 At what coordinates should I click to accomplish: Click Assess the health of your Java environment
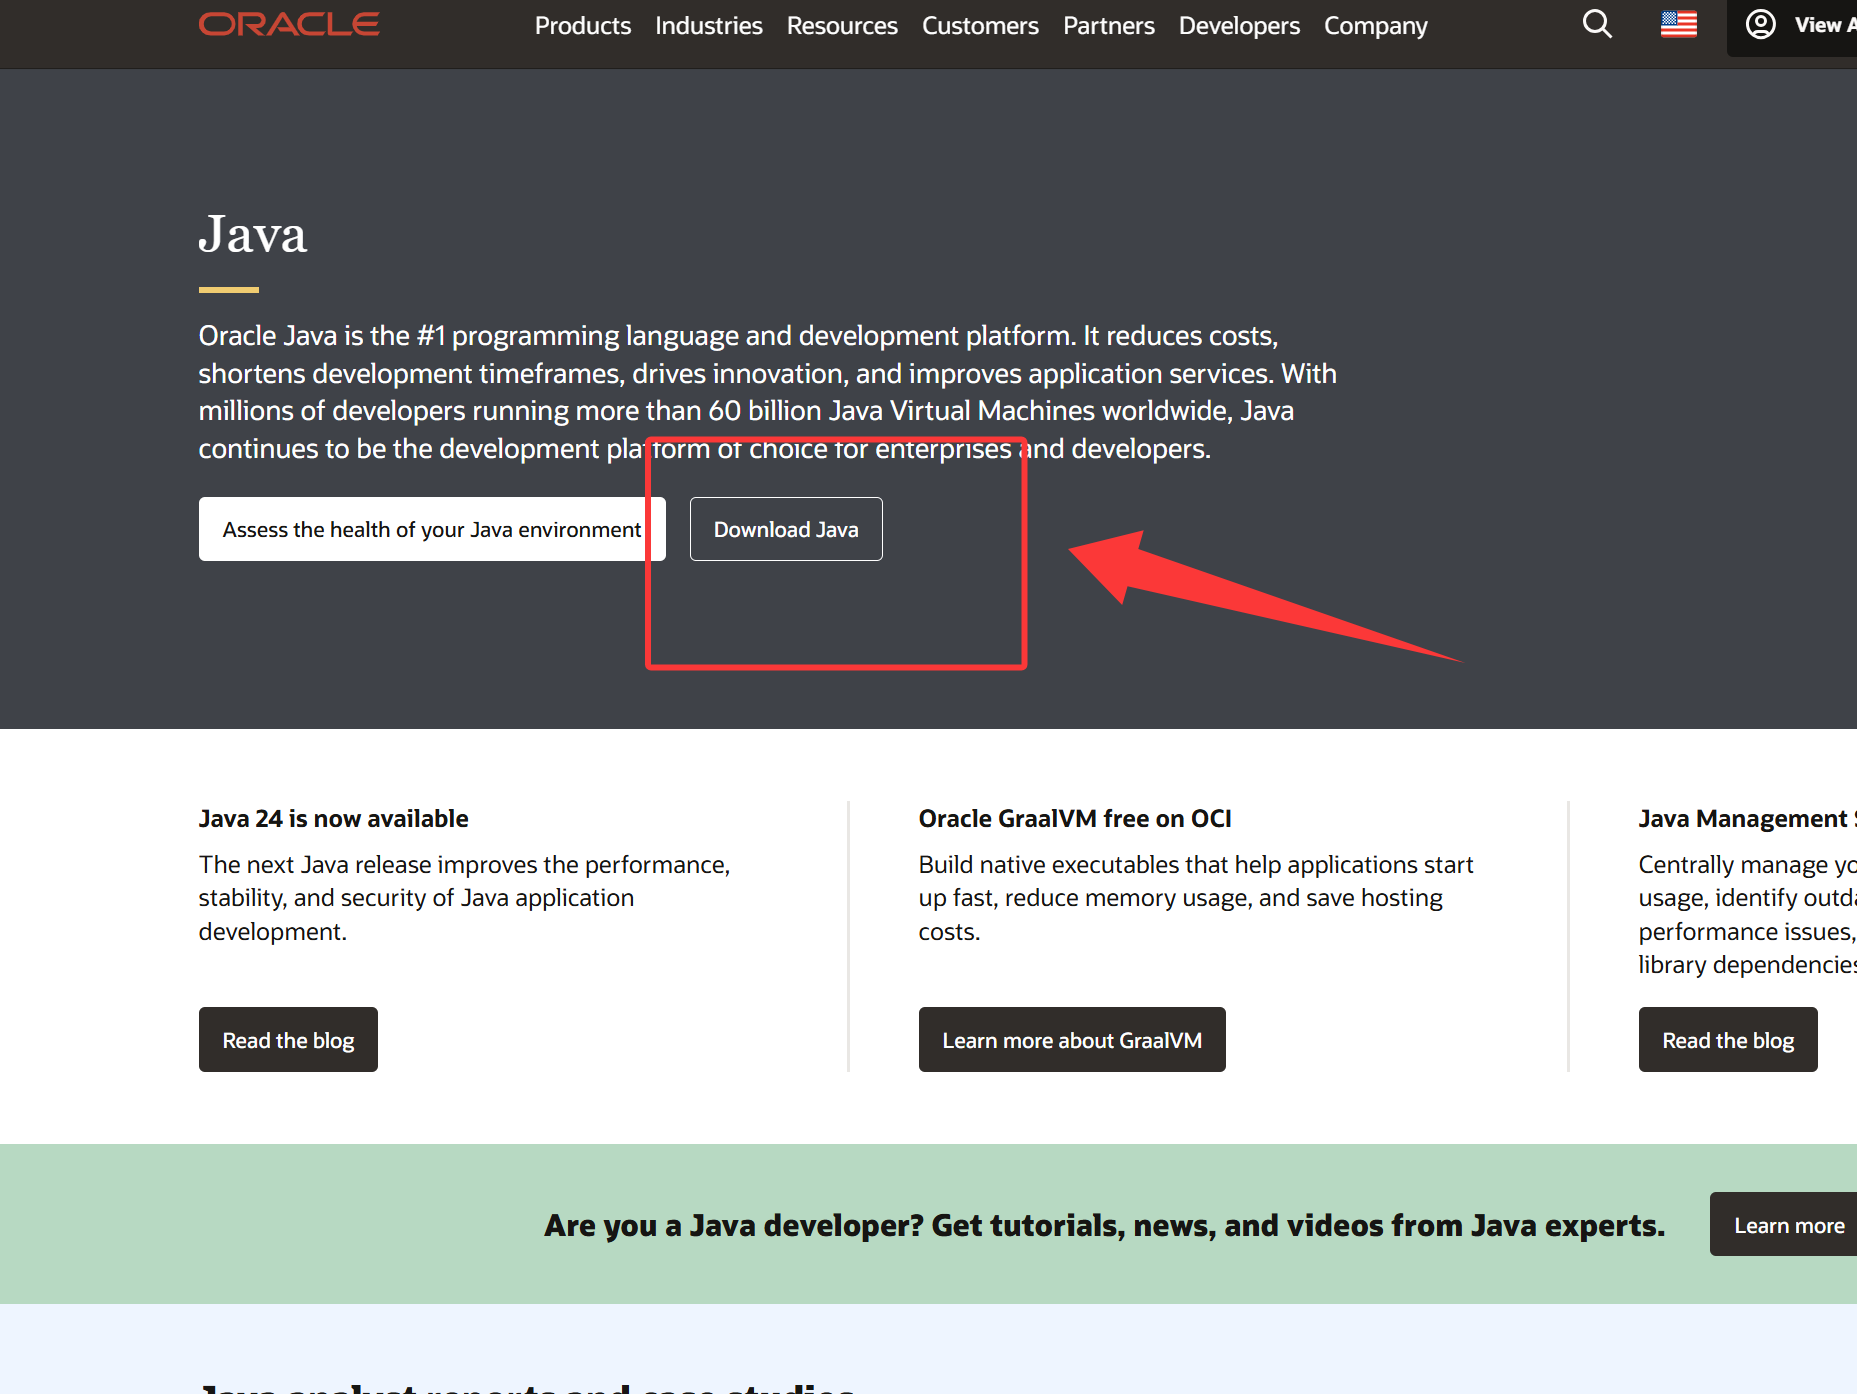[x=432, y=529]
